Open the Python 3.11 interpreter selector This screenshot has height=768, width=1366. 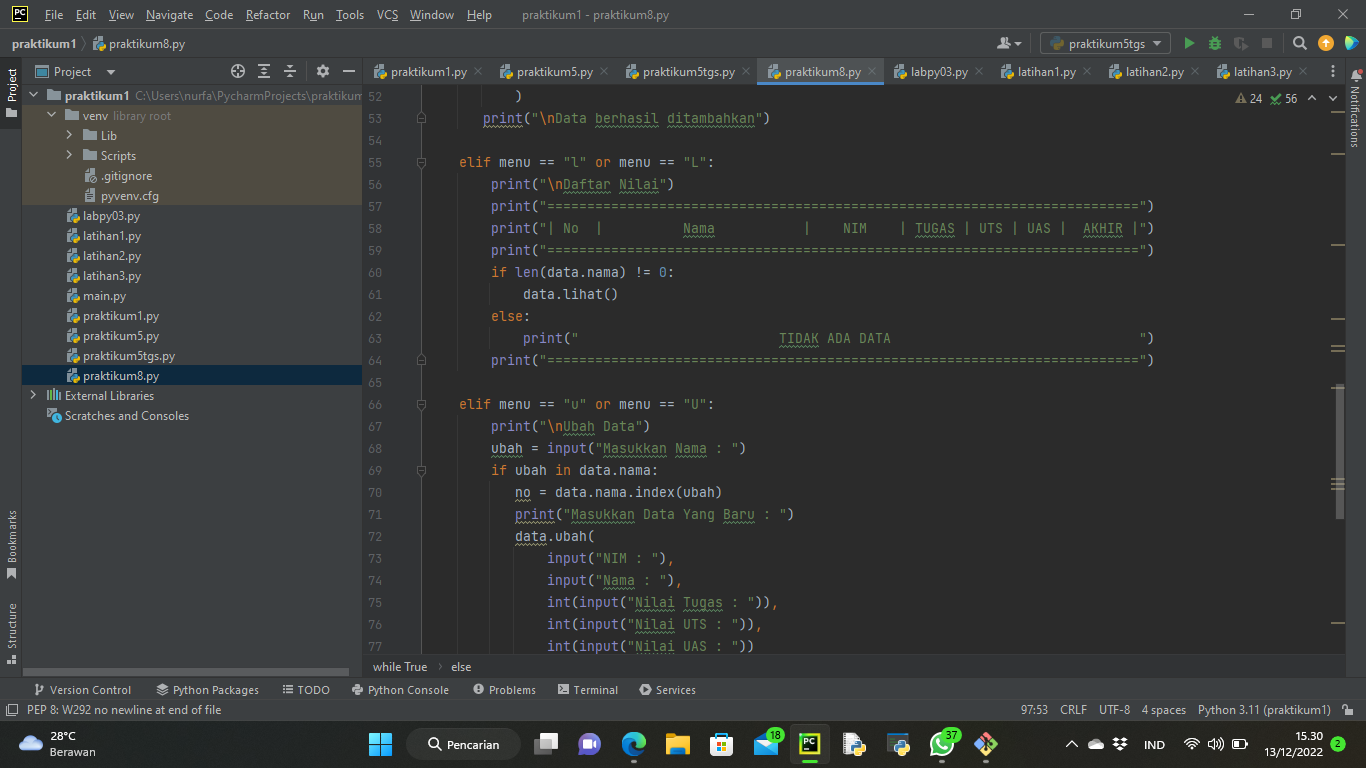(x=1264, y=709)
